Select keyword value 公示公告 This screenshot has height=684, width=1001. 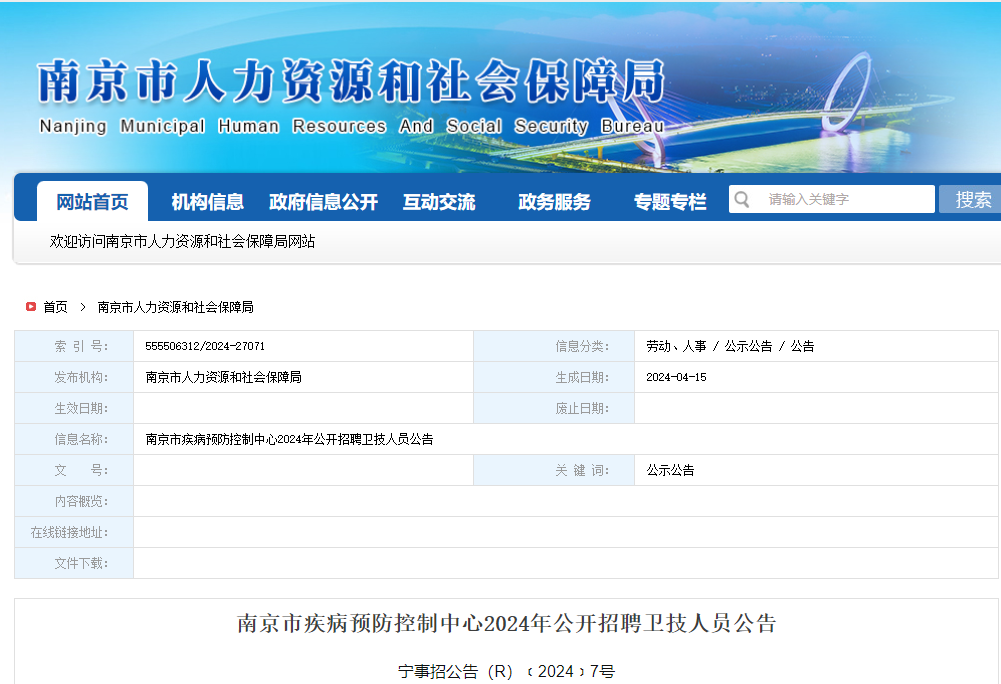[670, 470]
